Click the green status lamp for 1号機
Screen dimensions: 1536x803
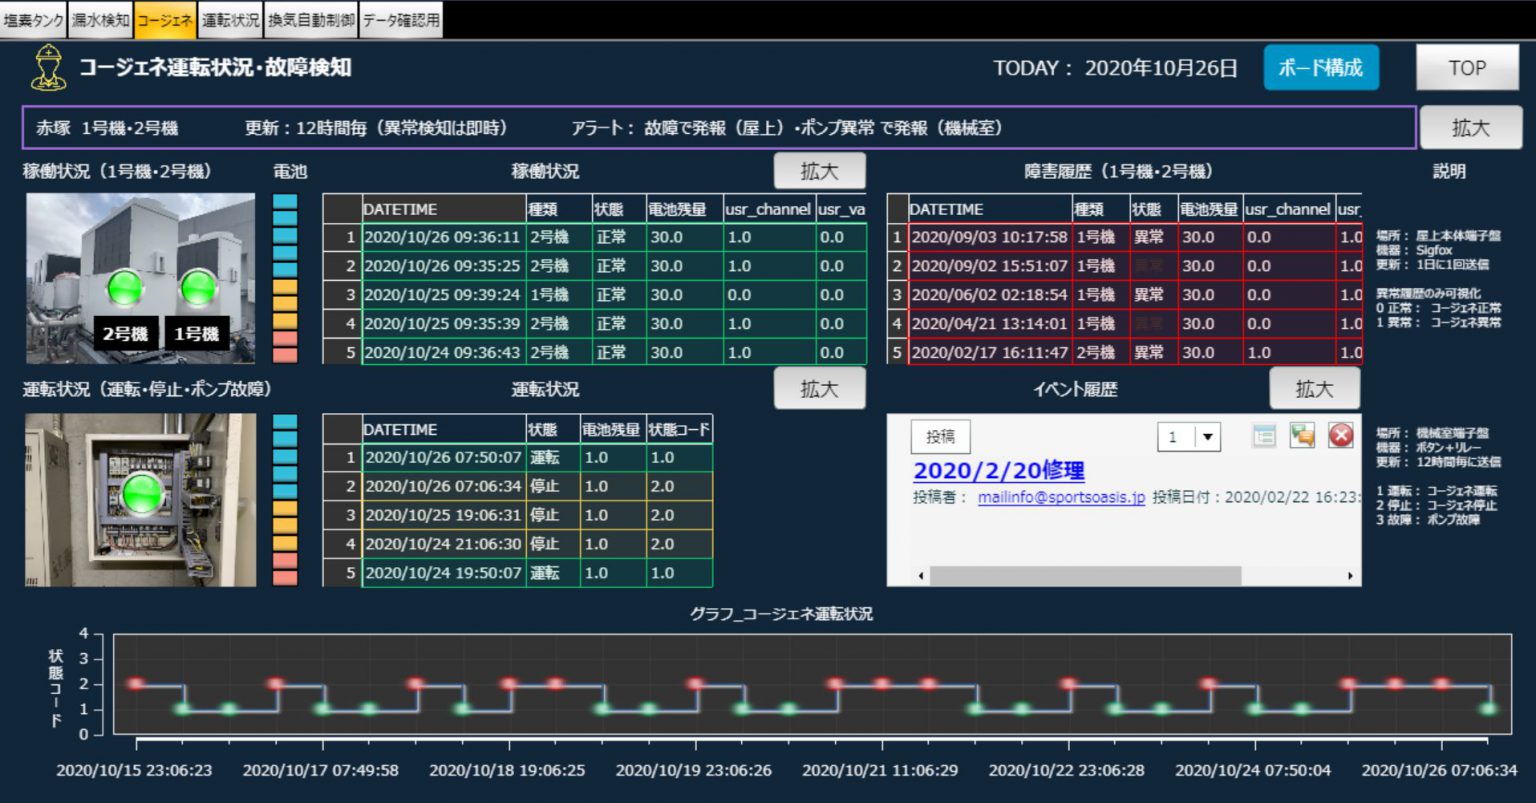[x=198, y=289]
